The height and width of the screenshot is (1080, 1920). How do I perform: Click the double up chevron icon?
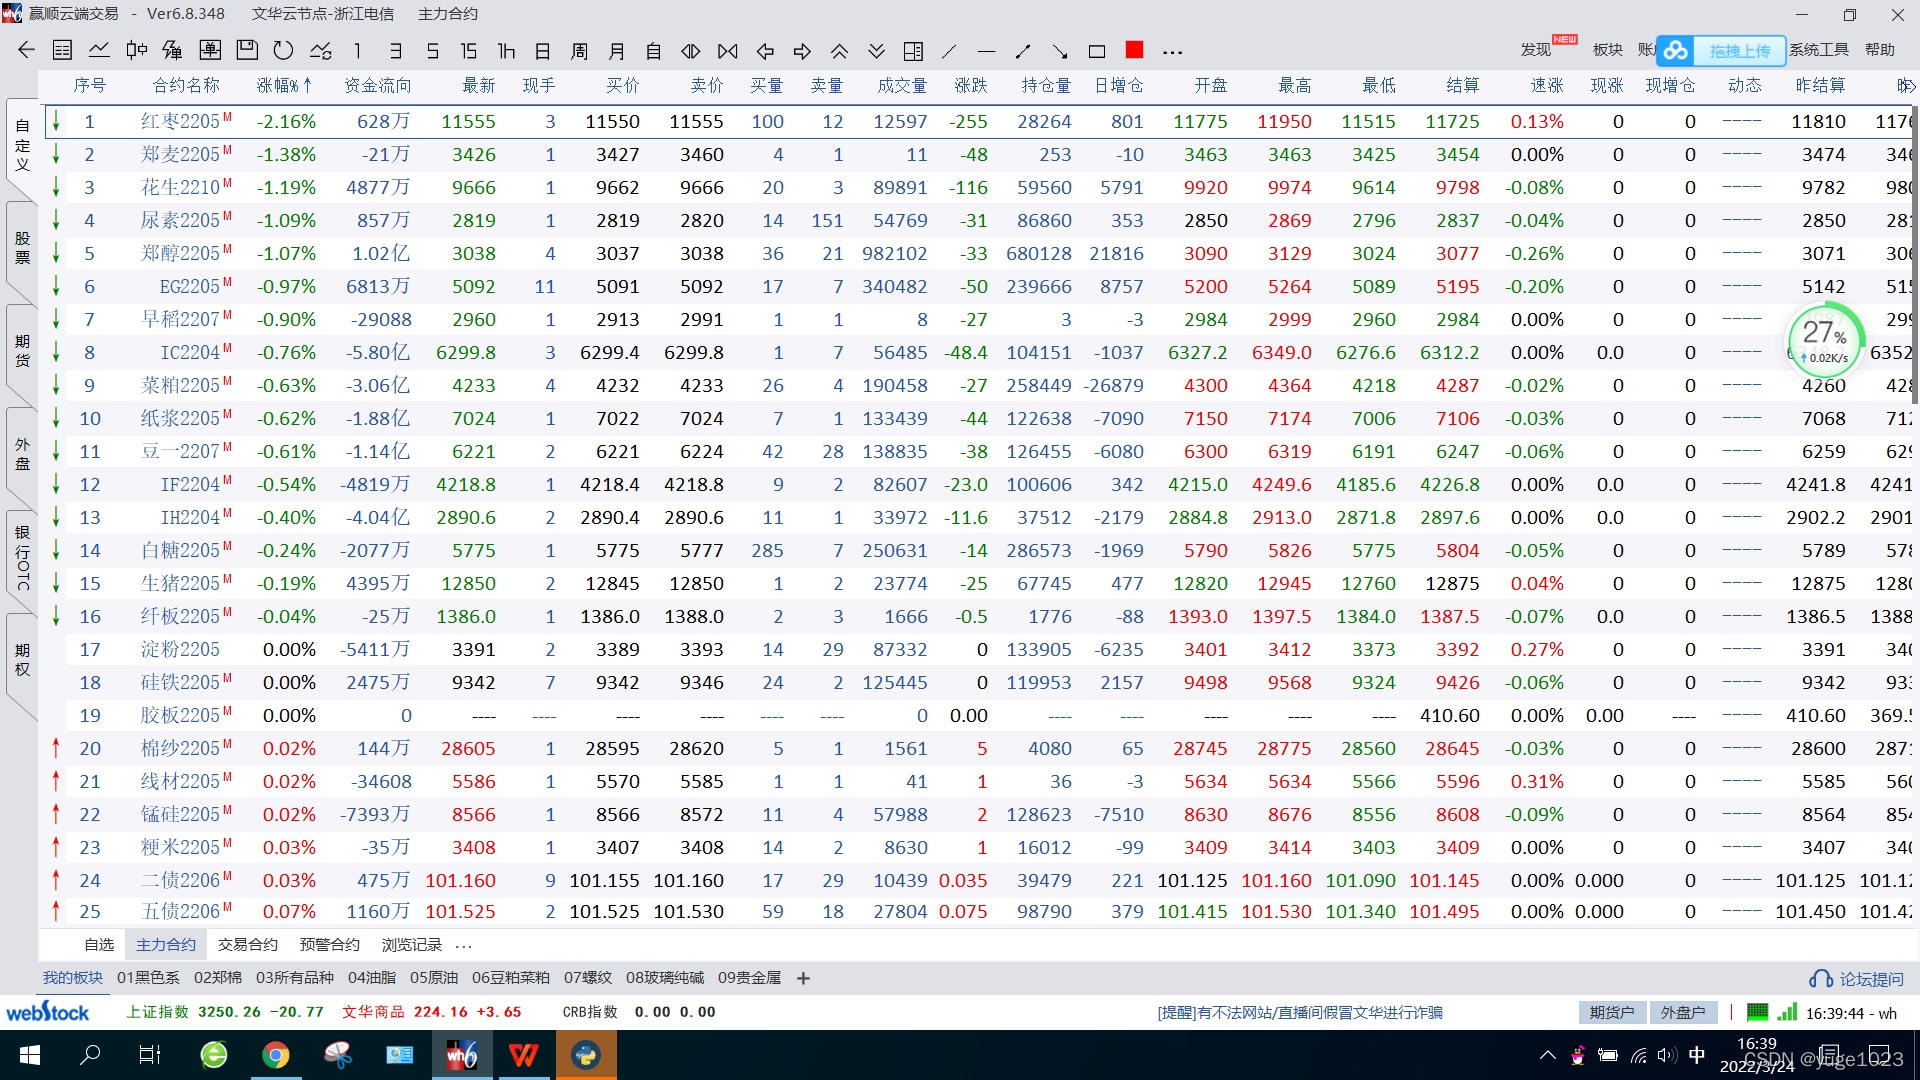pos(839,51)
